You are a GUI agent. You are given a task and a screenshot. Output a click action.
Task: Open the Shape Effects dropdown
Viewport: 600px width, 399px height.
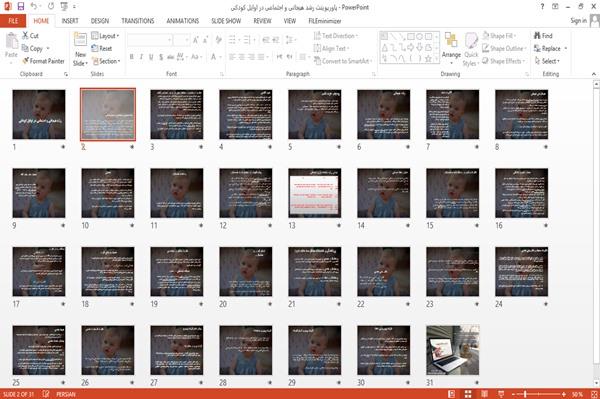(x=504, y=61)
